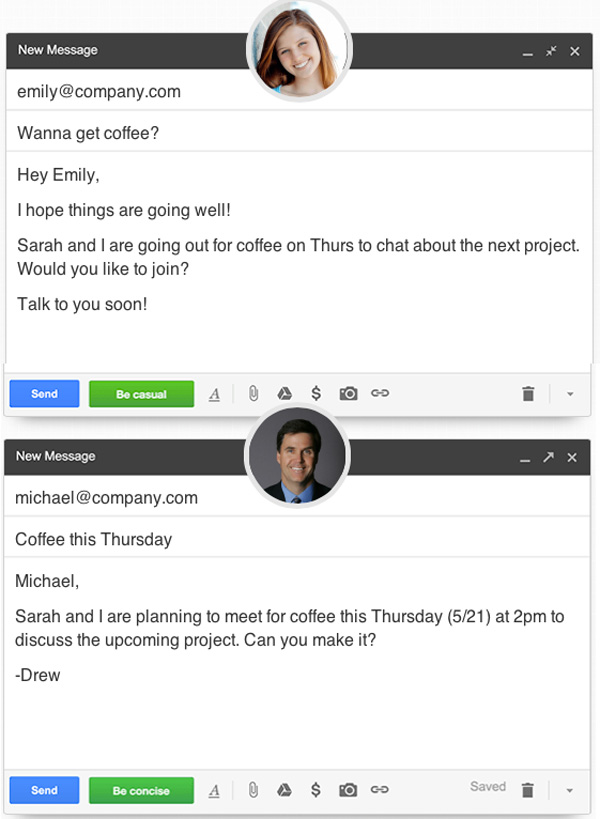
Task: Discard Michael's draft with the trash icon
Action: pyautogui.click(x=527, y=790)
